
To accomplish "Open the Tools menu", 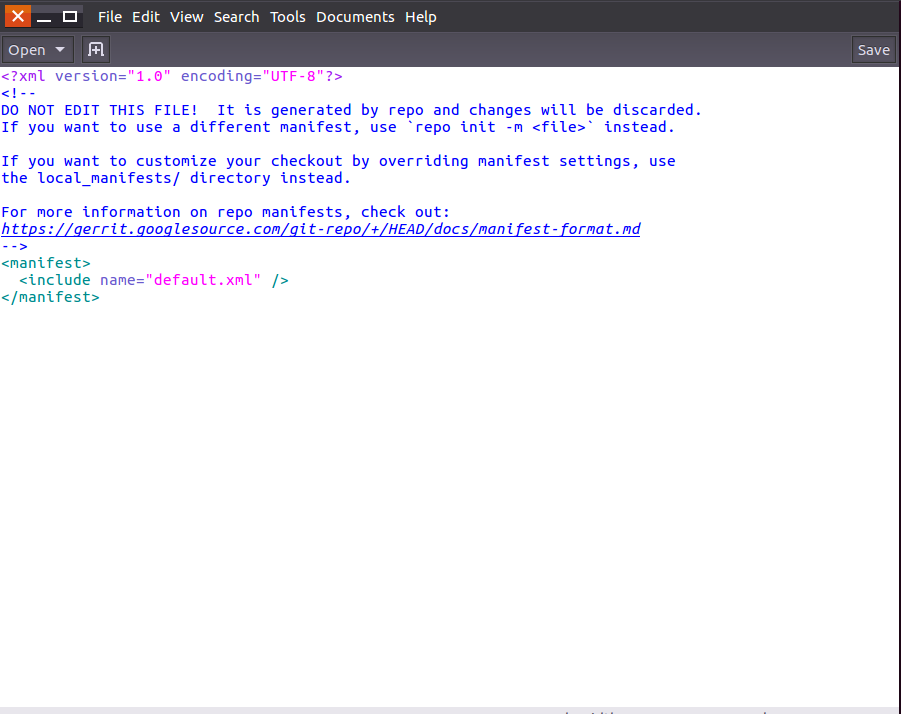I will [288, 17].
